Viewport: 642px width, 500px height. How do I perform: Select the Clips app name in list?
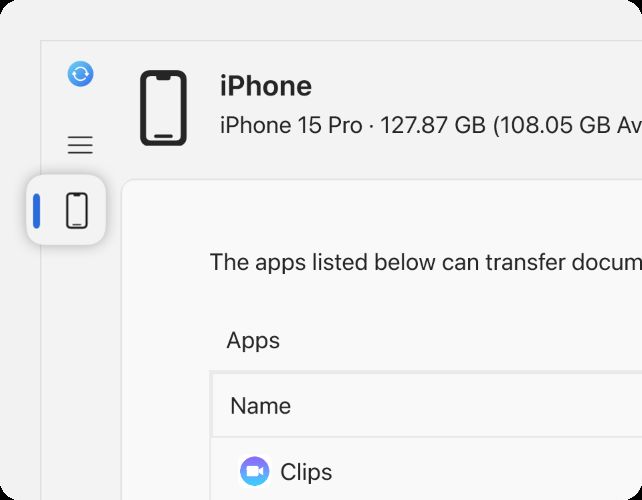(306, 472)
